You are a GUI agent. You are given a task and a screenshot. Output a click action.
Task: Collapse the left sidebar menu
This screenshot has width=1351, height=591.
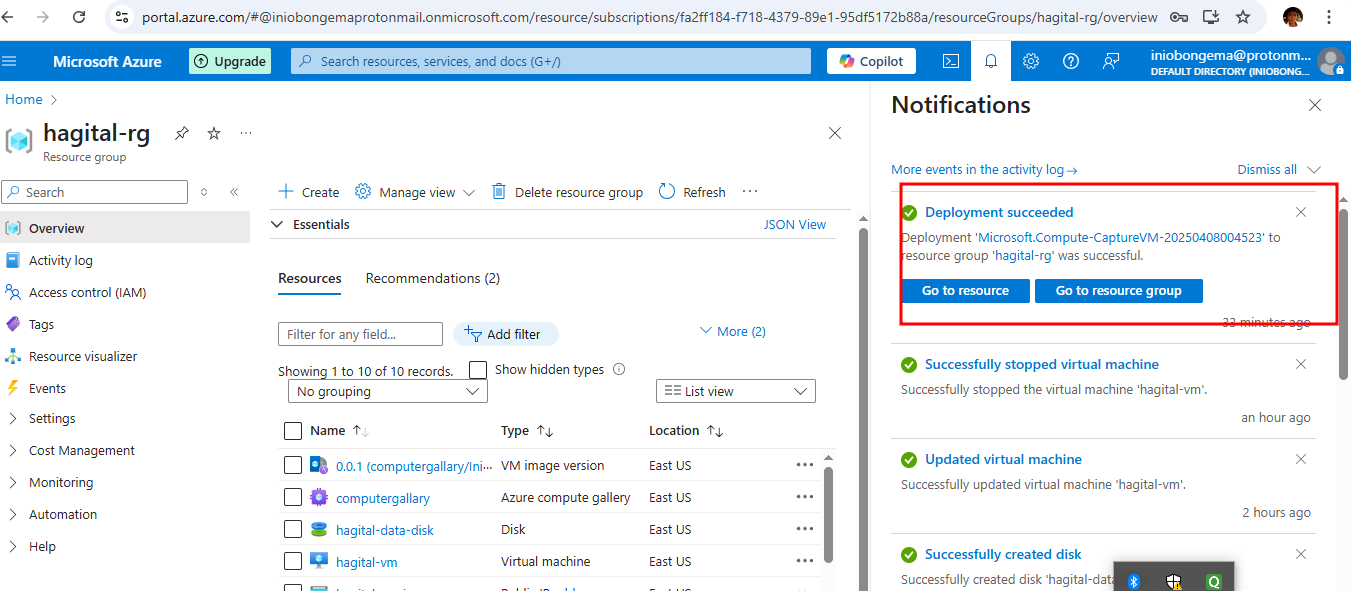pos(234,192)
